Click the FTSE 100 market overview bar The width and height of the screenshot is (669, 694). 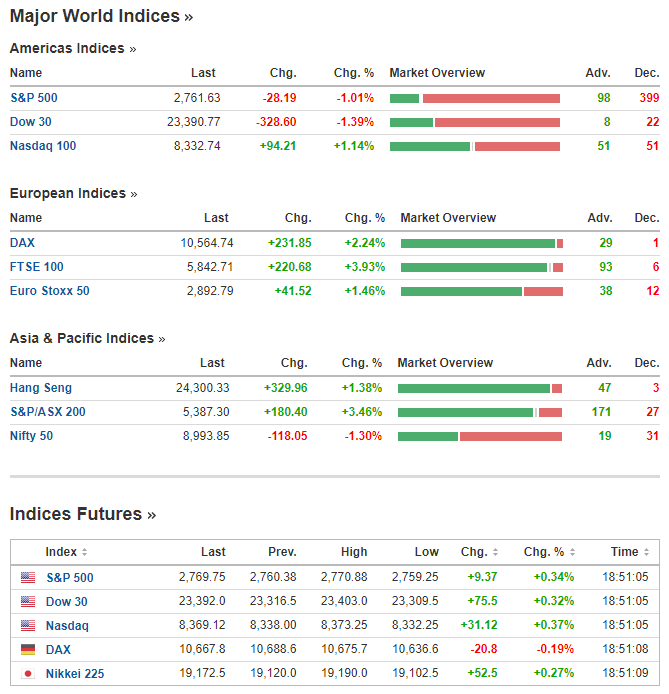point(482,267)
